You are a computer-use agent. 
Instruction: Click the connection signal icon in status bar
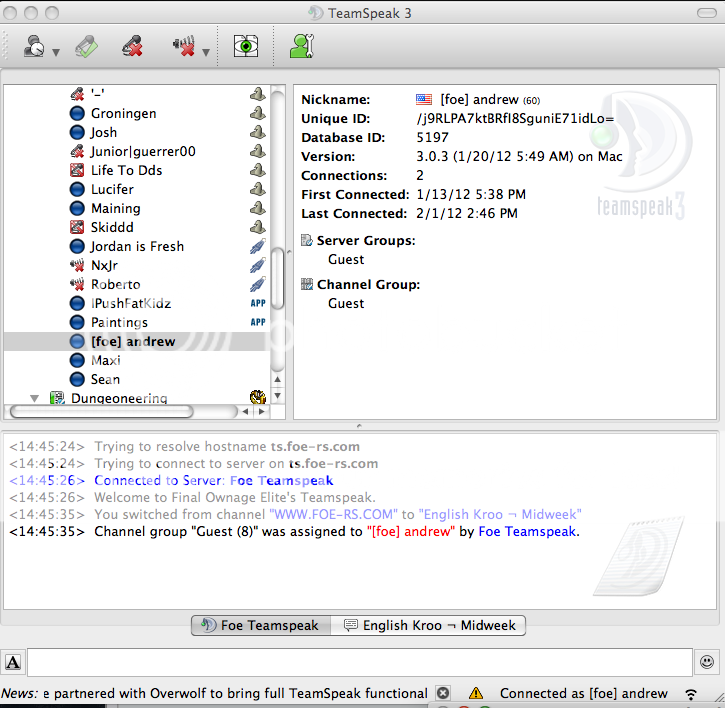691,693
